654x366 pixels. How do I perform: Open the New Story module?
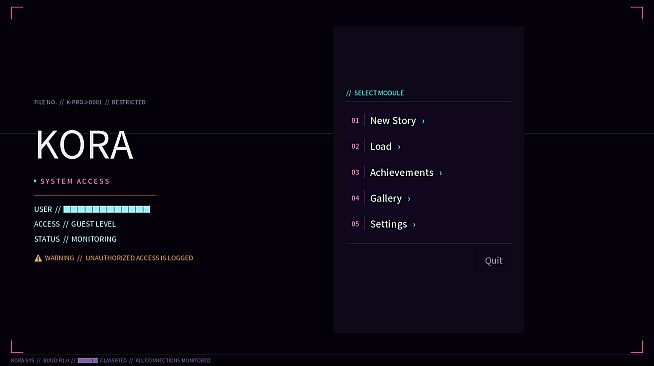[x=428, y=120]
